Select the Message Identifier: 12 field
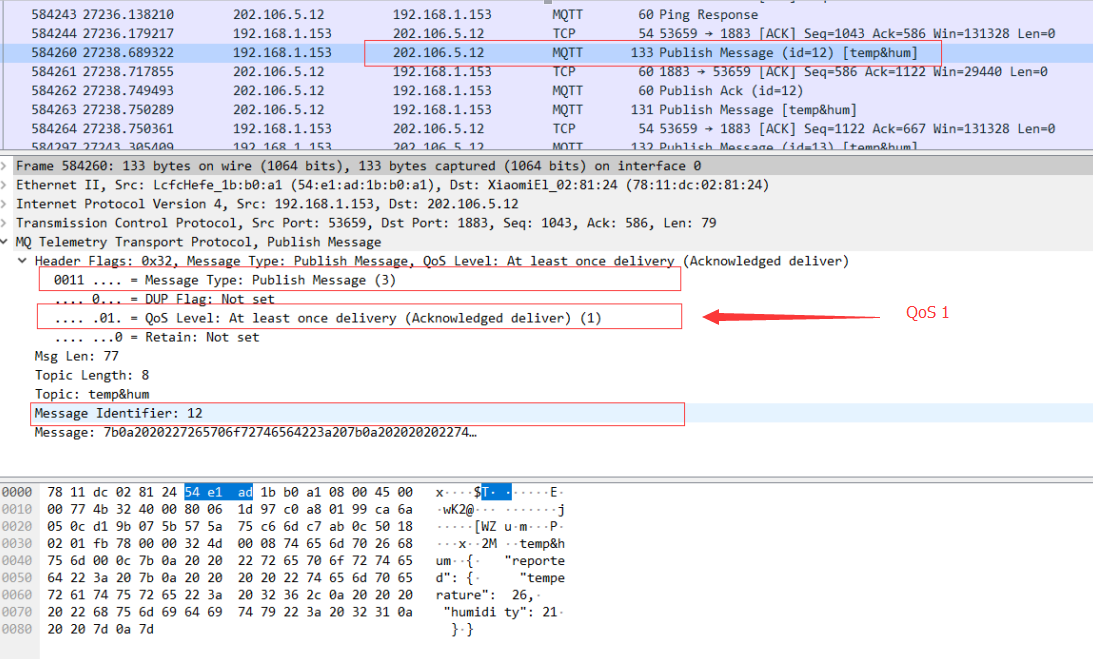 pyautogui.click(x=120, y=412)
